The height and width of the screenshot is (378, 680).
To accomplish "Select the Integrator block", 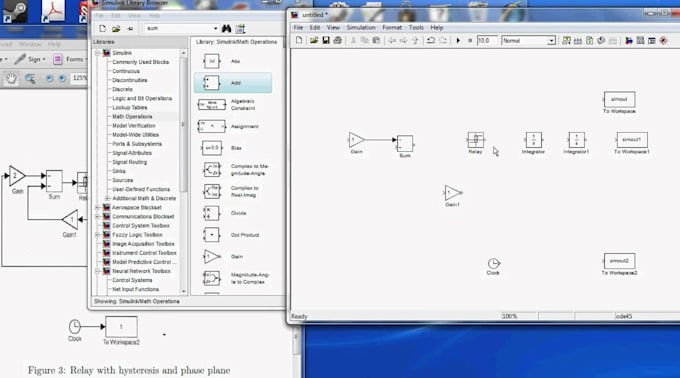I will pos(533,140).
